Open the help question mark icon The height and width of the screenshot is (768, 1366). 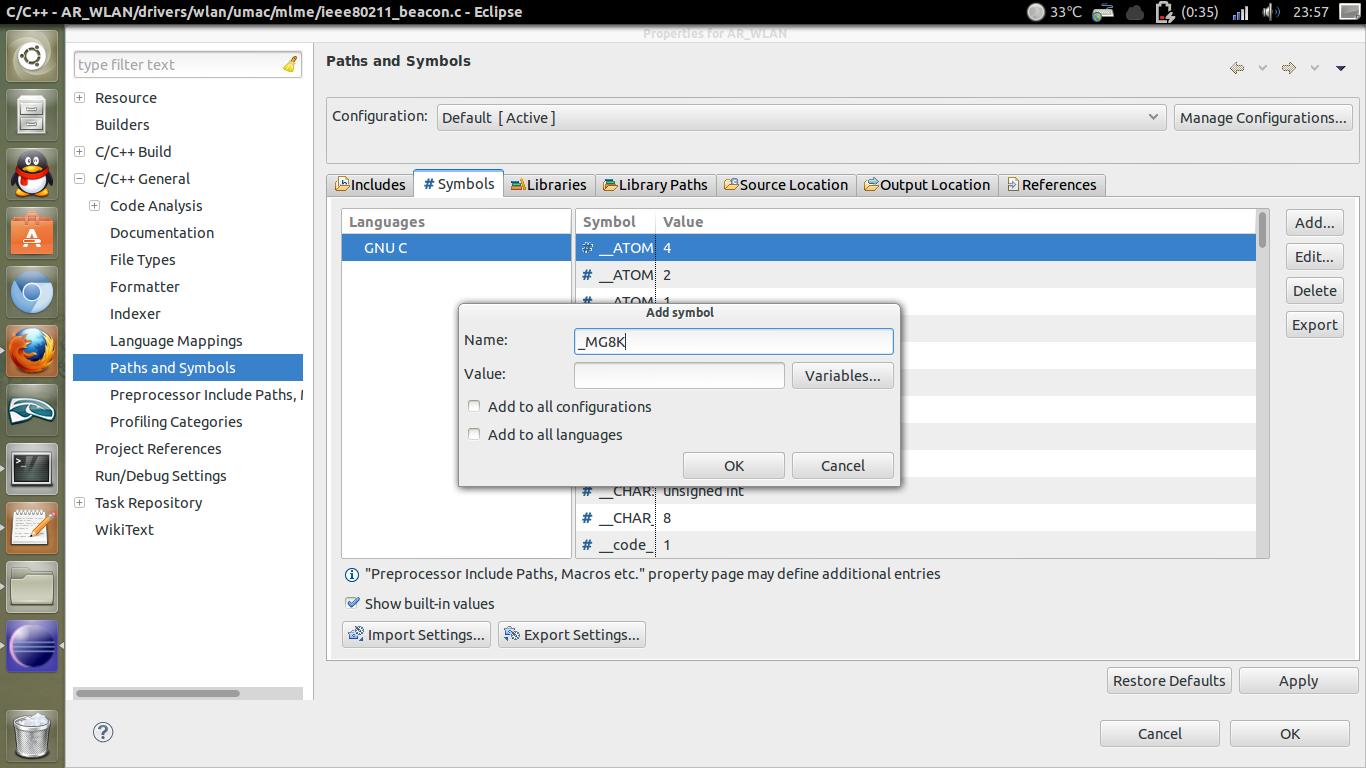click(103, 732)
